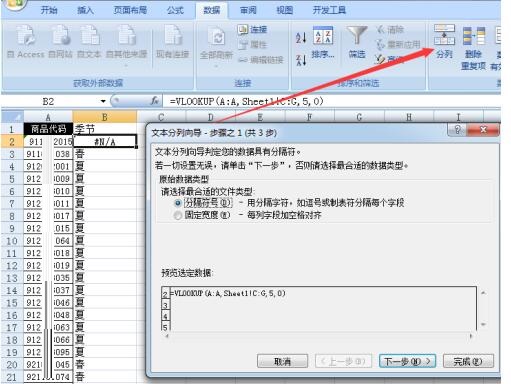The width and height of the screenshot is (511, 384).
Task: Sort ascending A to Z icon
Action: coord(301,38)
